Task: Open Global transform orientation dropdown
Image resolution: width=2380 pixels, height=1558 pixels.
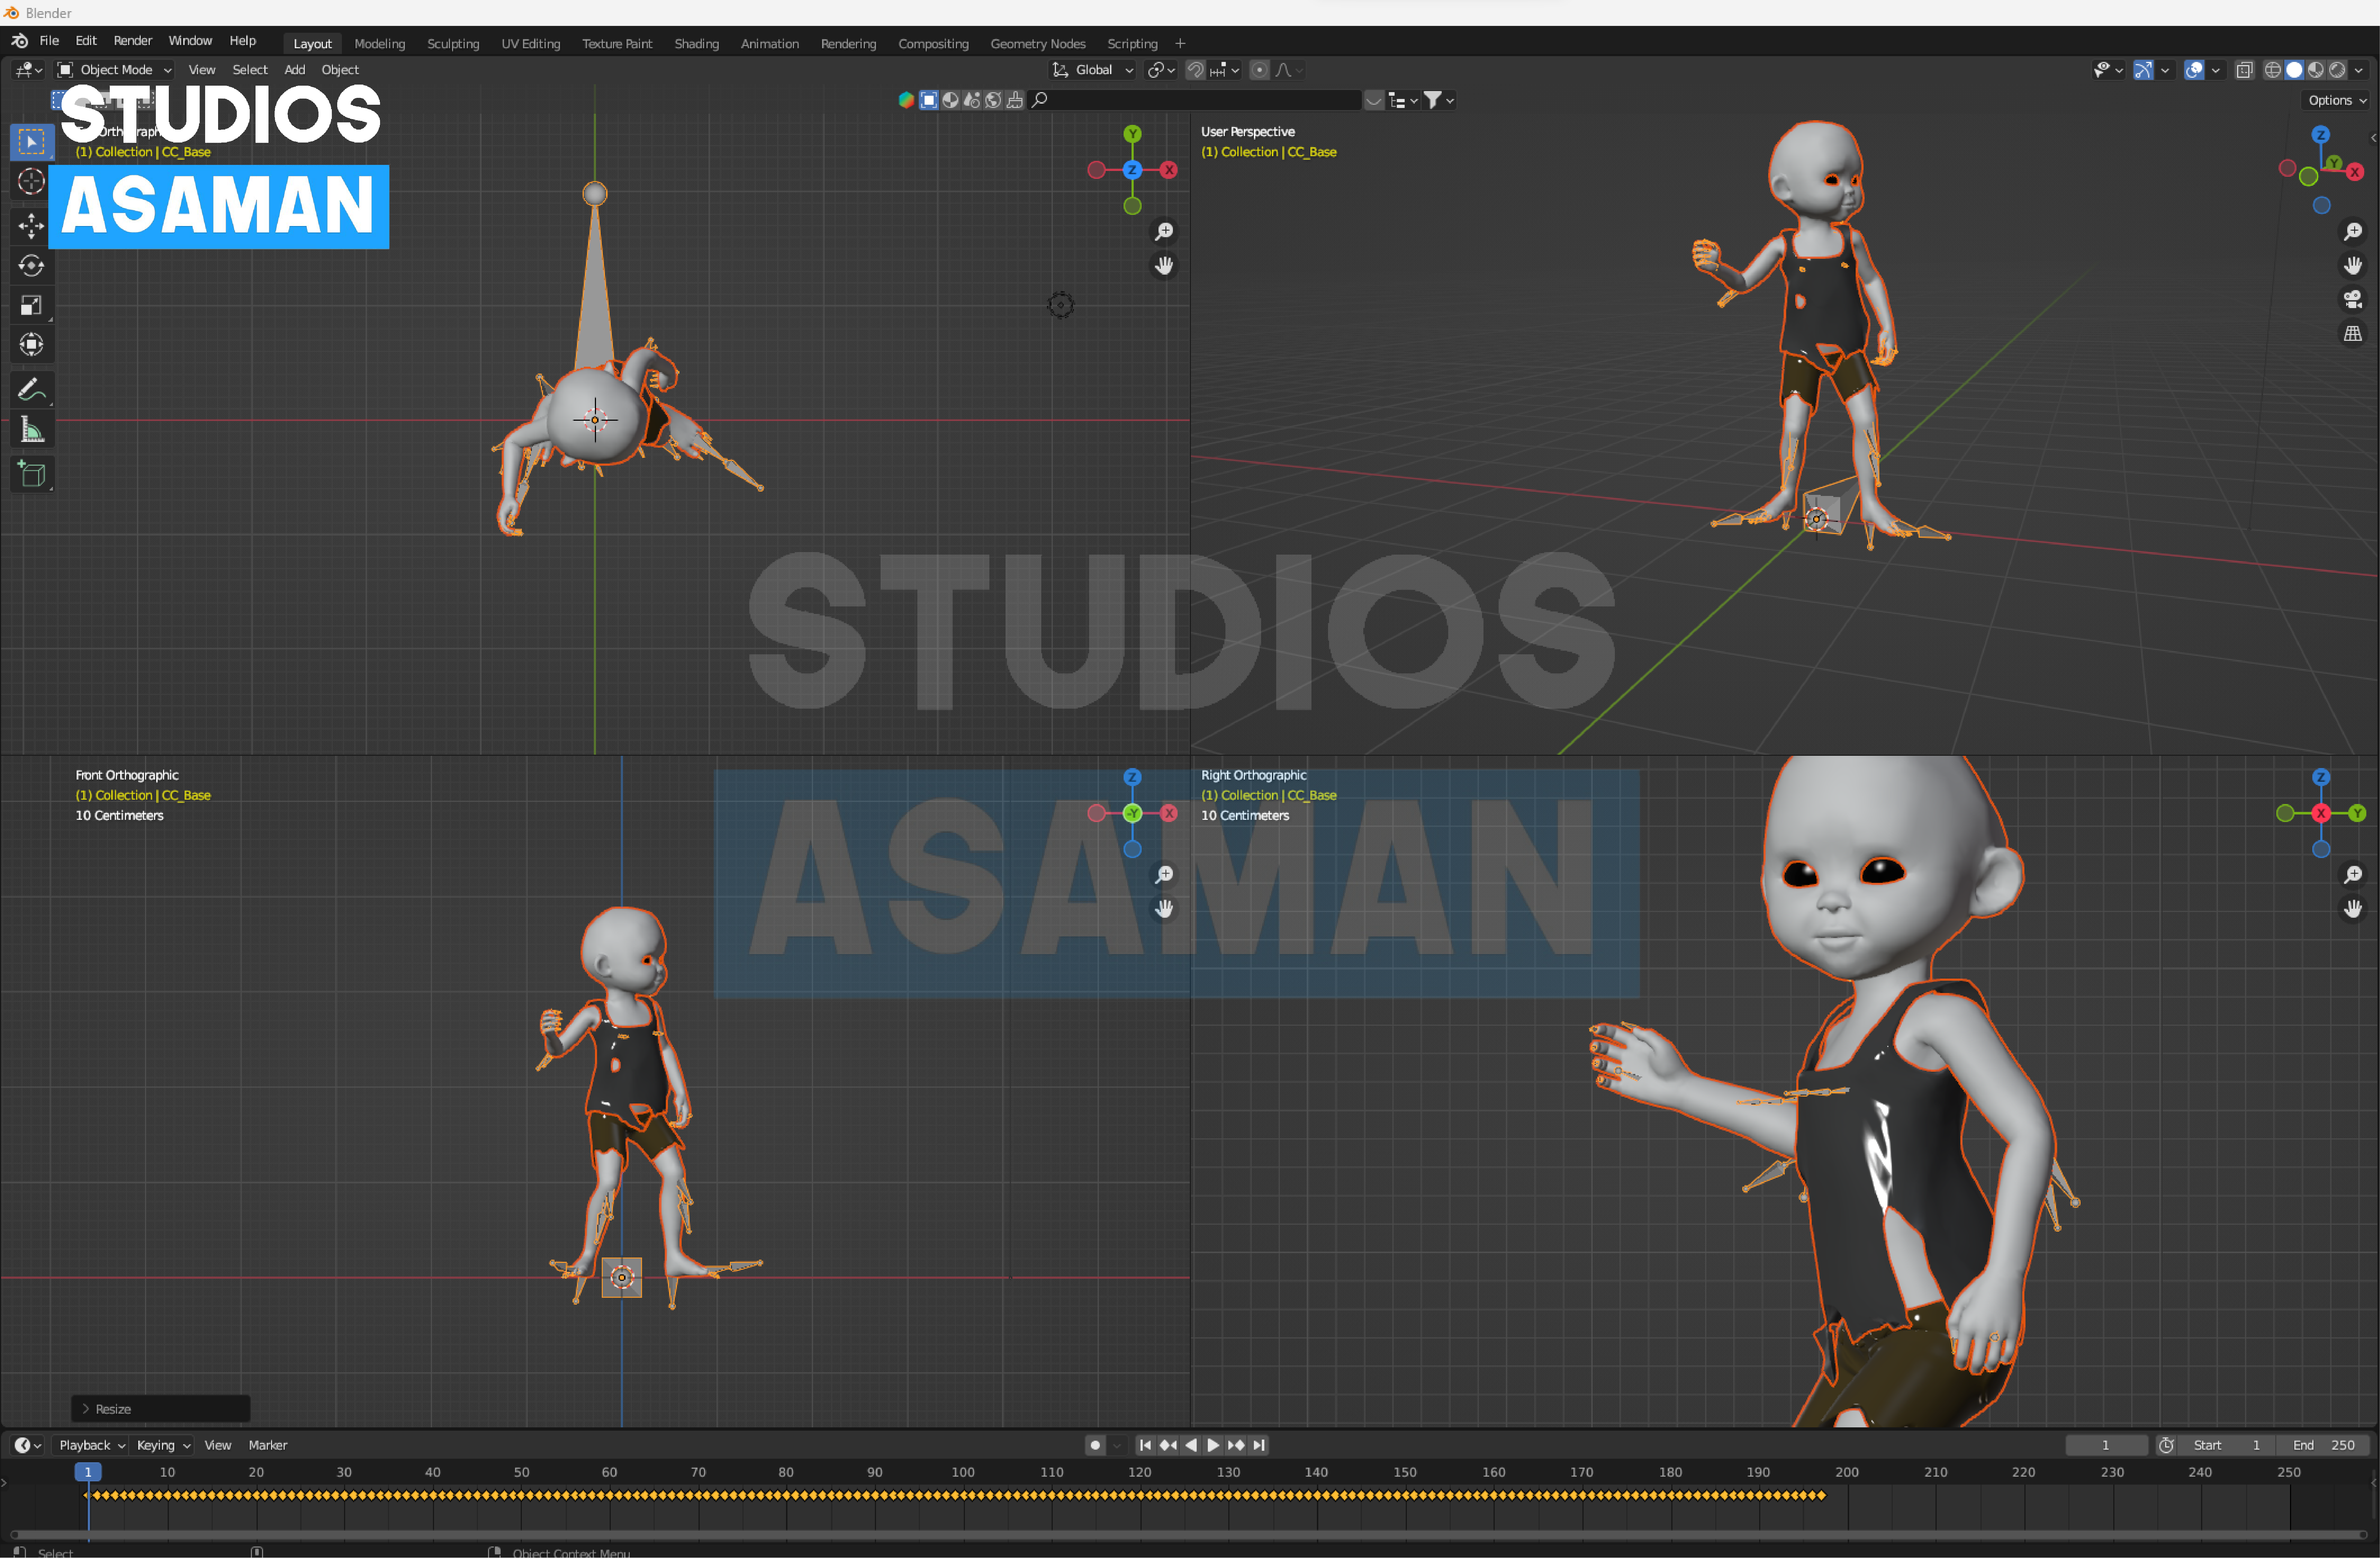Action: [x=1093, y=70]
